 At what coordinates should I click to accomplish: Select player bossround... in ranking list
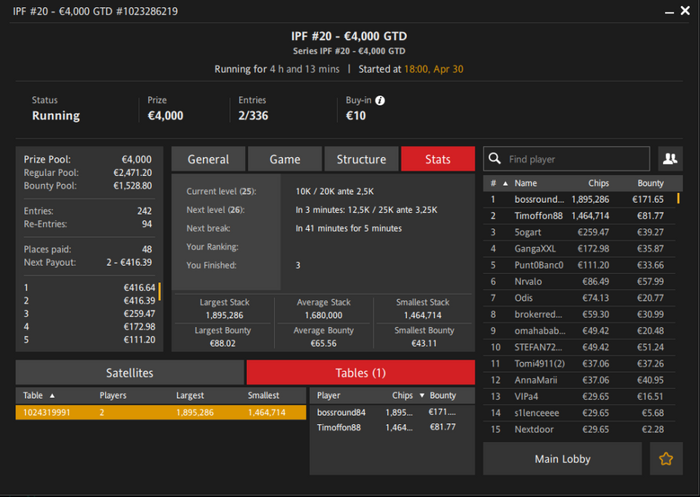[579, 199]
